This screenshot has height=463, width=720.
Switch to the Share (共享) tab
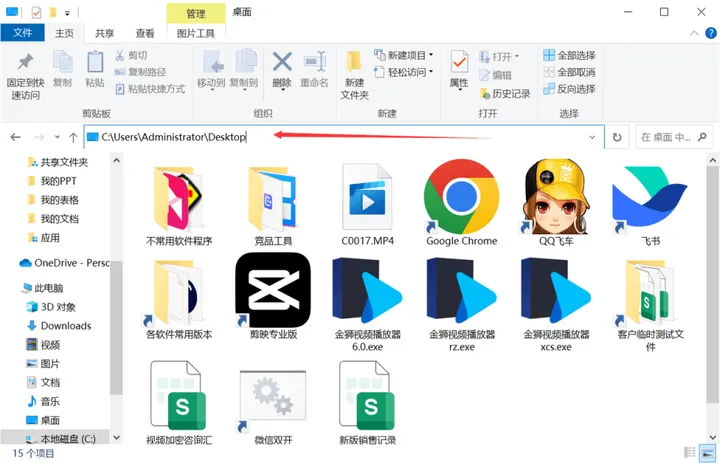point(105,33)
